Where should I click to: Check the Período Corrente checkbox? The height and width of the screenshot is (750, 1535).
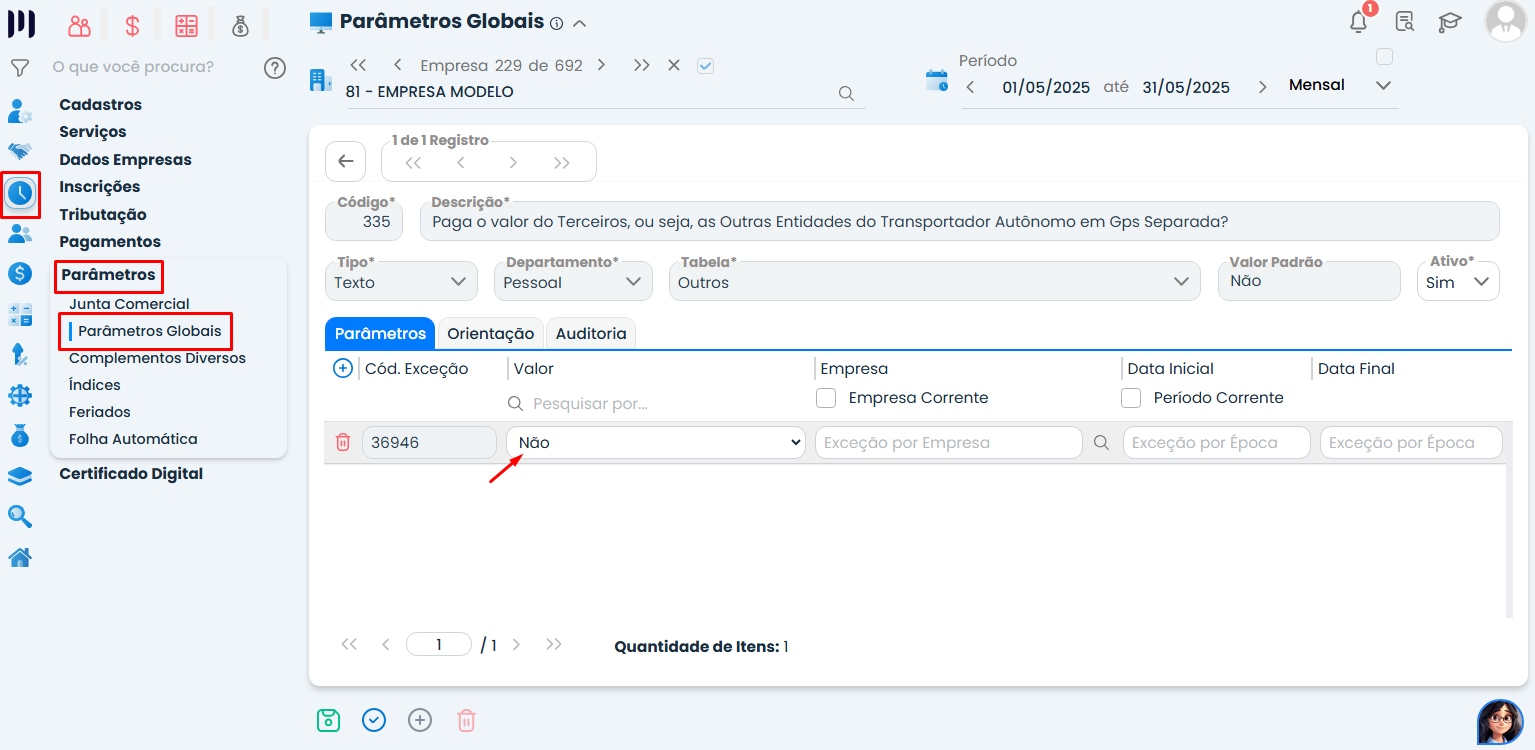tap(1131, 398)
